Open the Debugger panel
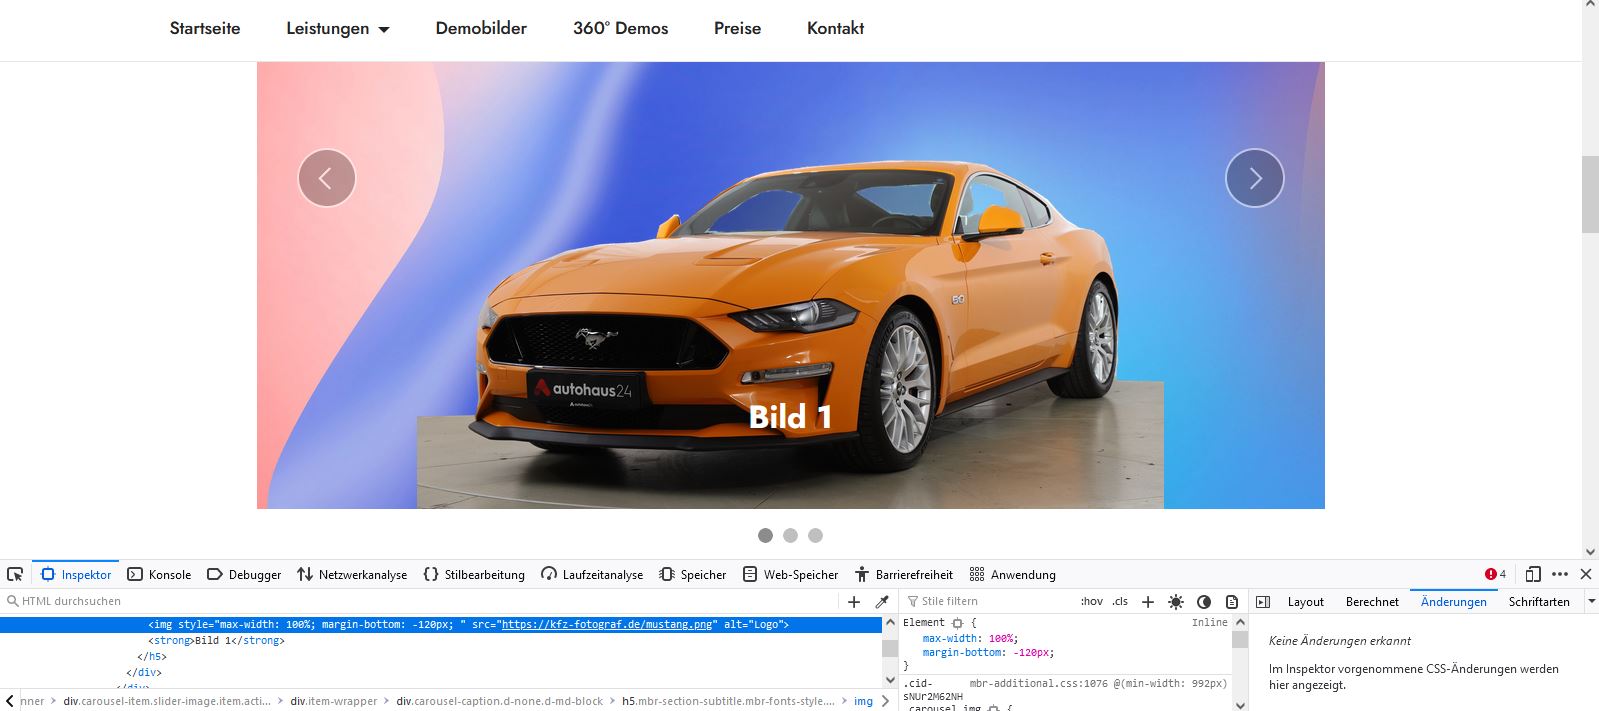Viewport: 1599px width, 711px height. point(244,574)
